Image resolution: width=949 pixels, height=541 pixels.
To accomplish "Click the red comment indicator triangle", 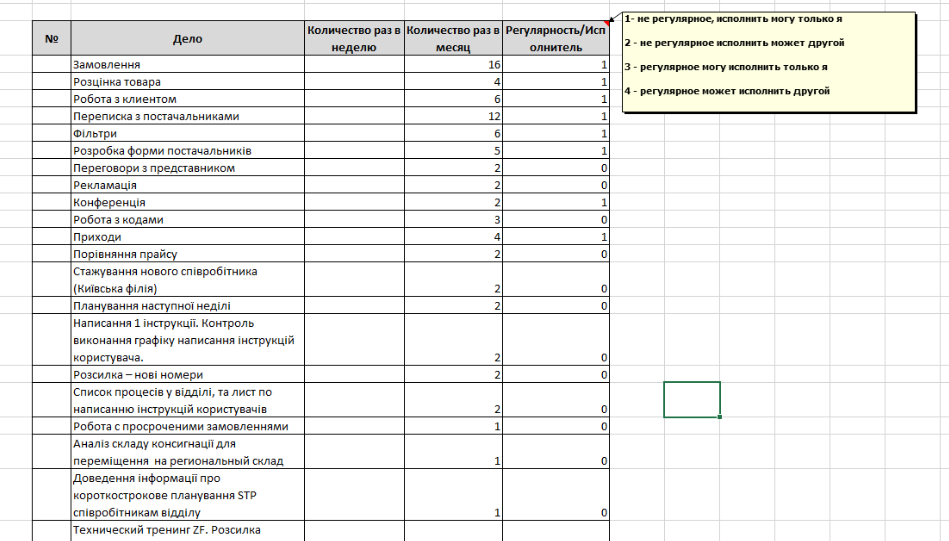I will (606, 24).
